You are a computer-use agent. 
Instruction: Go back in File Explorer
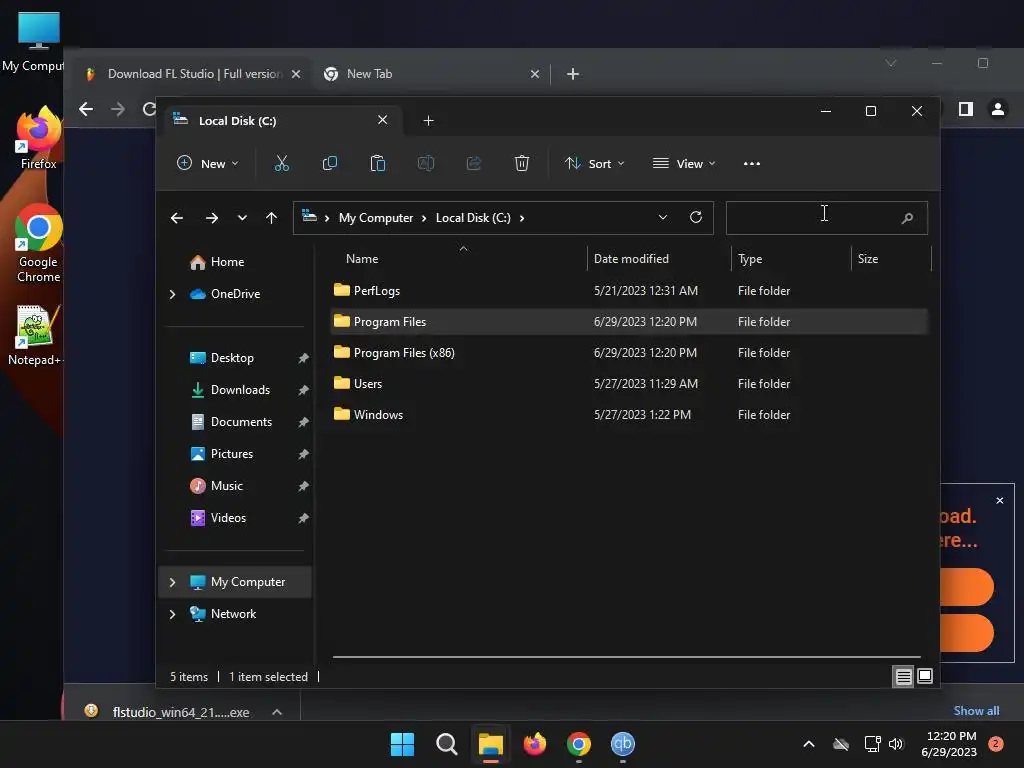click(177, 218)
